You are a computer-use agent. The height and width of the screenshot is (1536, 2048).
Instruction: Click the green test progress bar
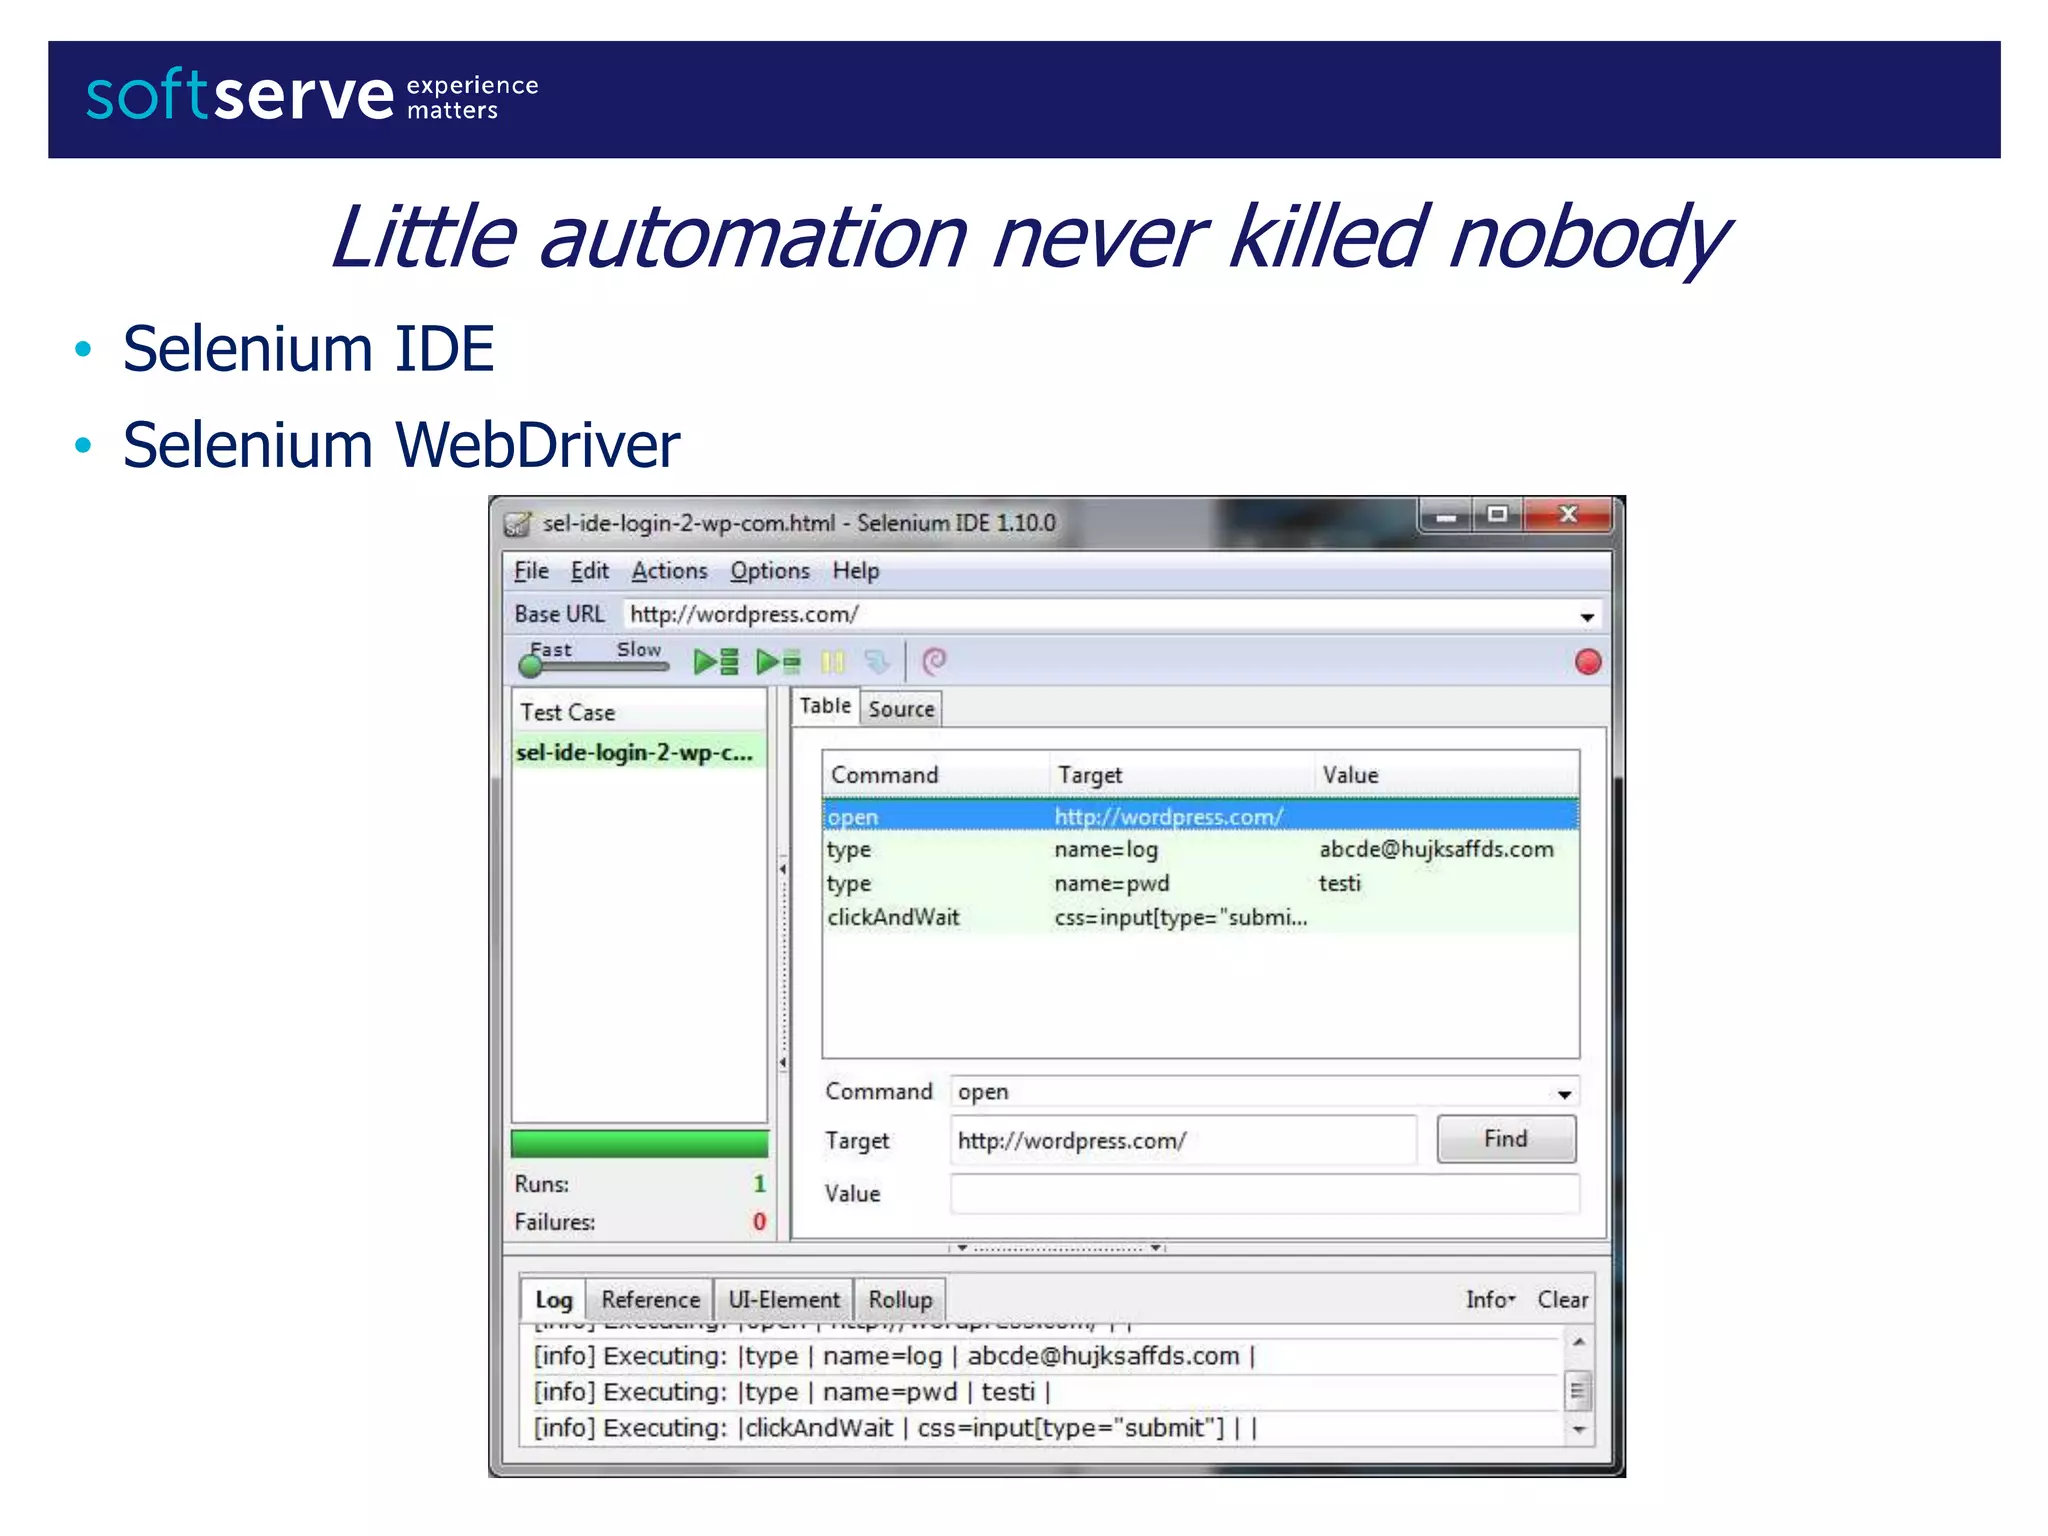(639, 1144)
